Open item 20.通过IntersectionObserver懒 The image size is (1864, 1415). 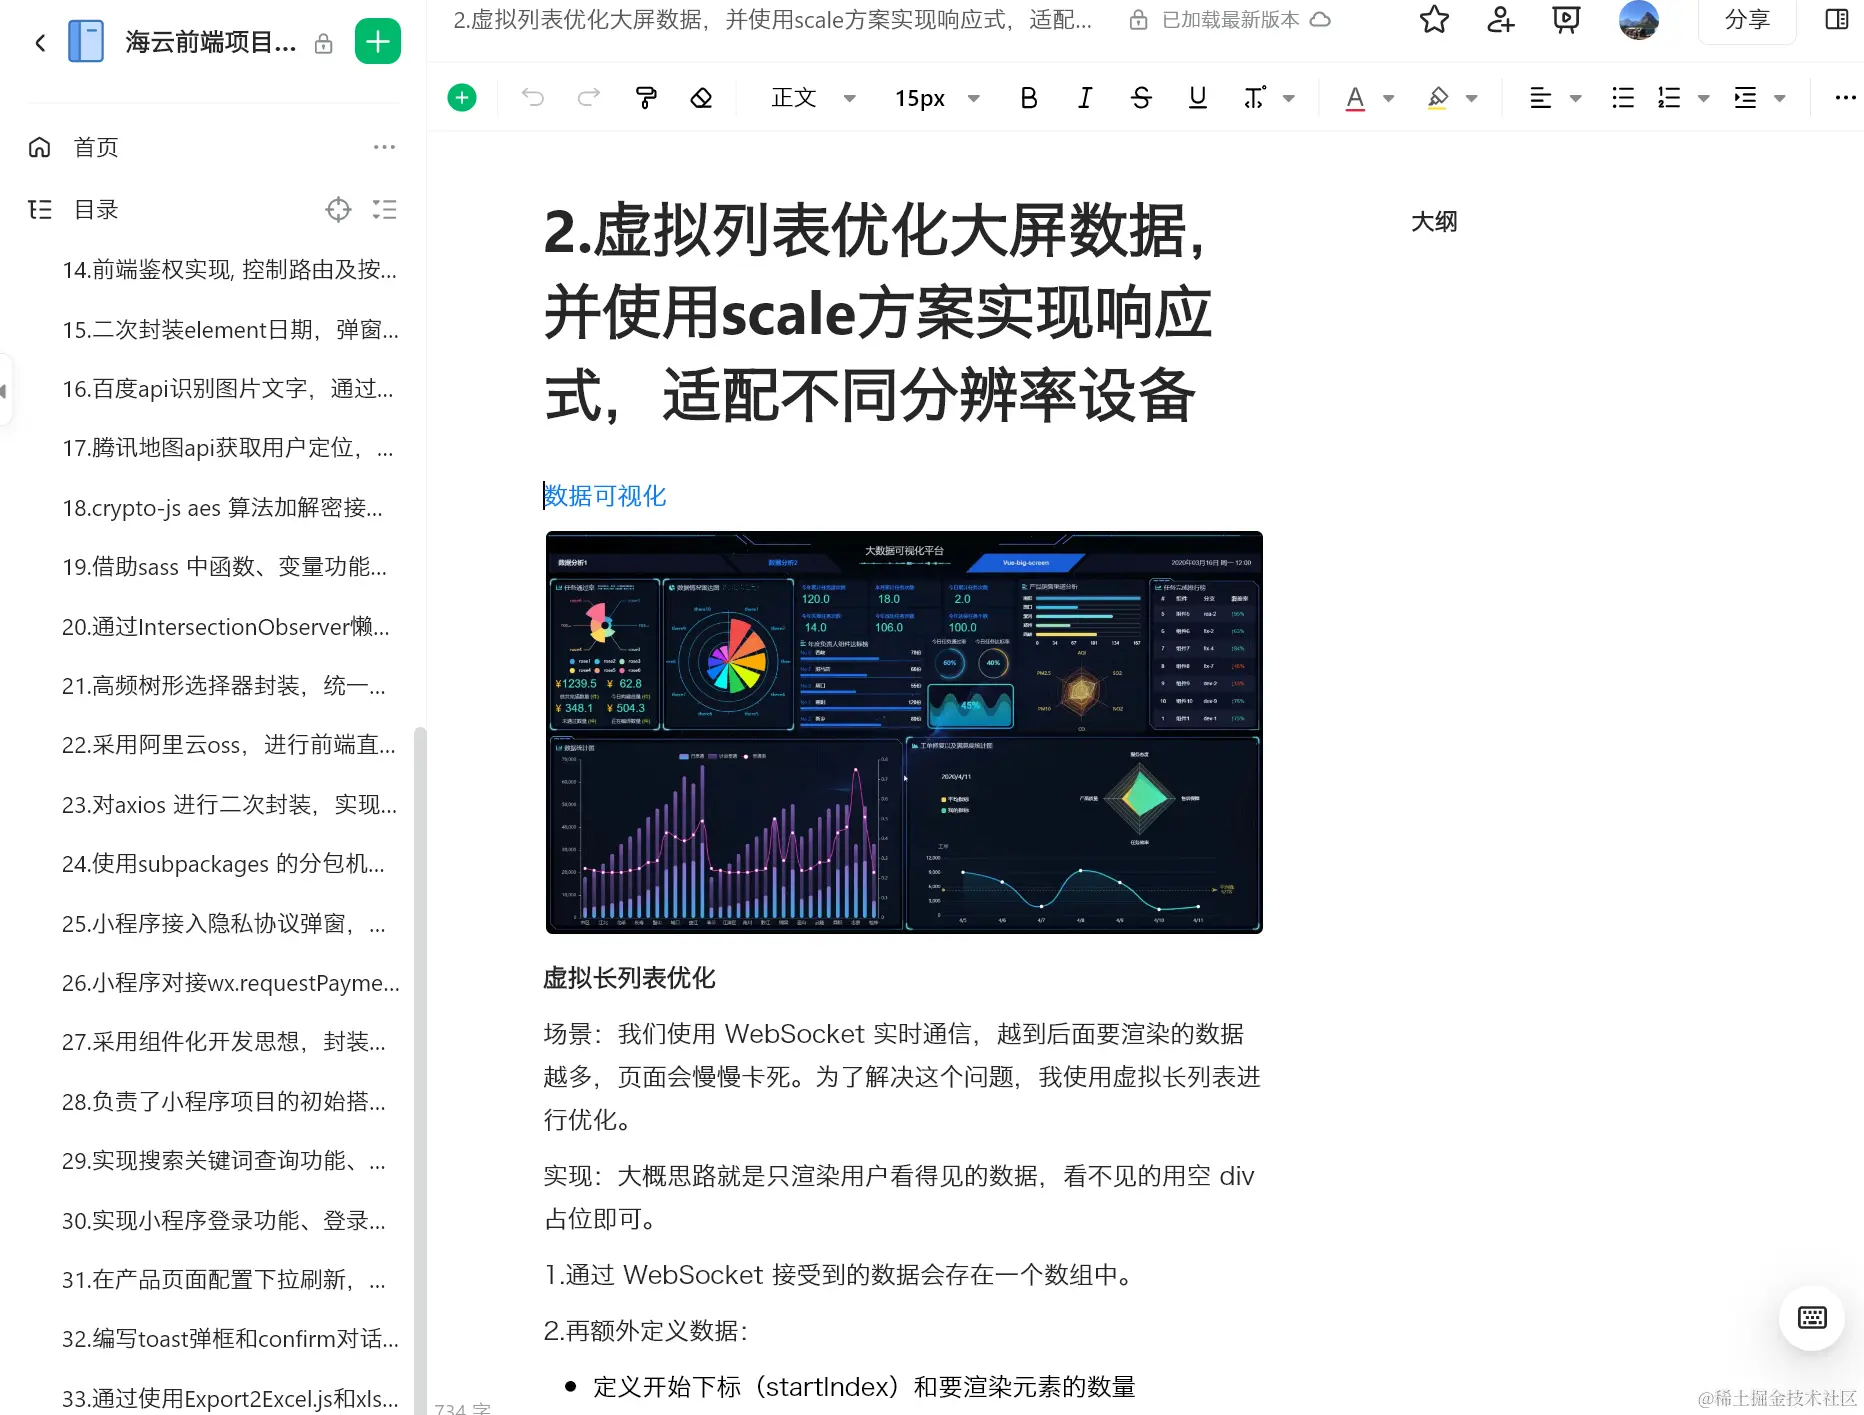tap(226, 627)
